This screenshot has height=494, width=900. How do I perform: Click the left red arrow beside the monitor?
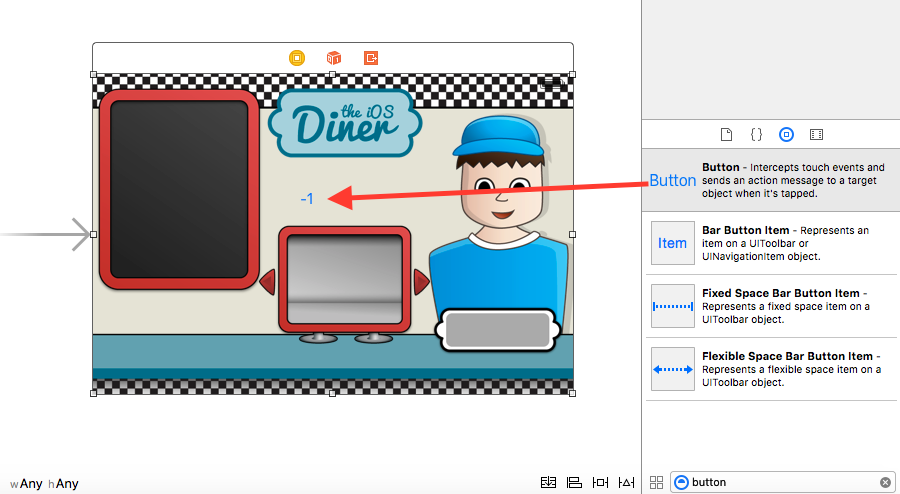[x=267, y=282]
